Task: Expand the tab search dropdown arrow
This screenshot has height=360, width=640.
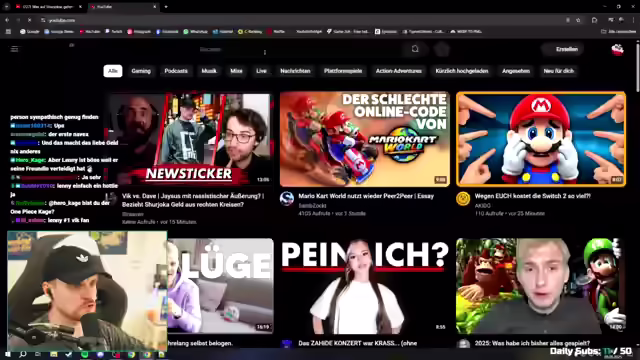Action: (7, 7)
